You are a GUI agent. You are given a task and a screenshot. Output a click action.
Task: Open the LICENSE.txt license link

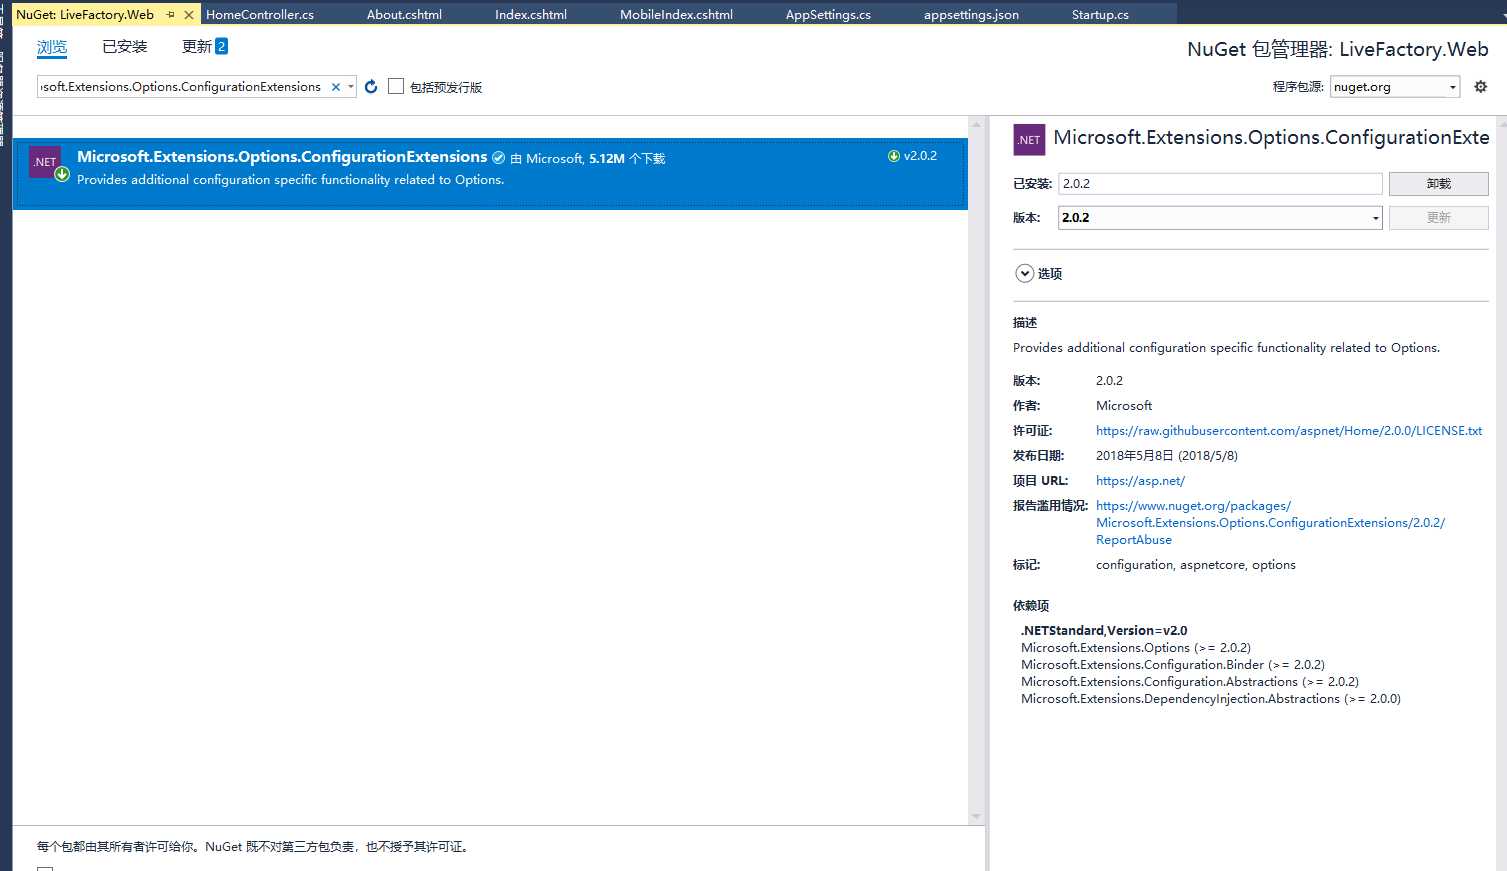click(1289, 431)
